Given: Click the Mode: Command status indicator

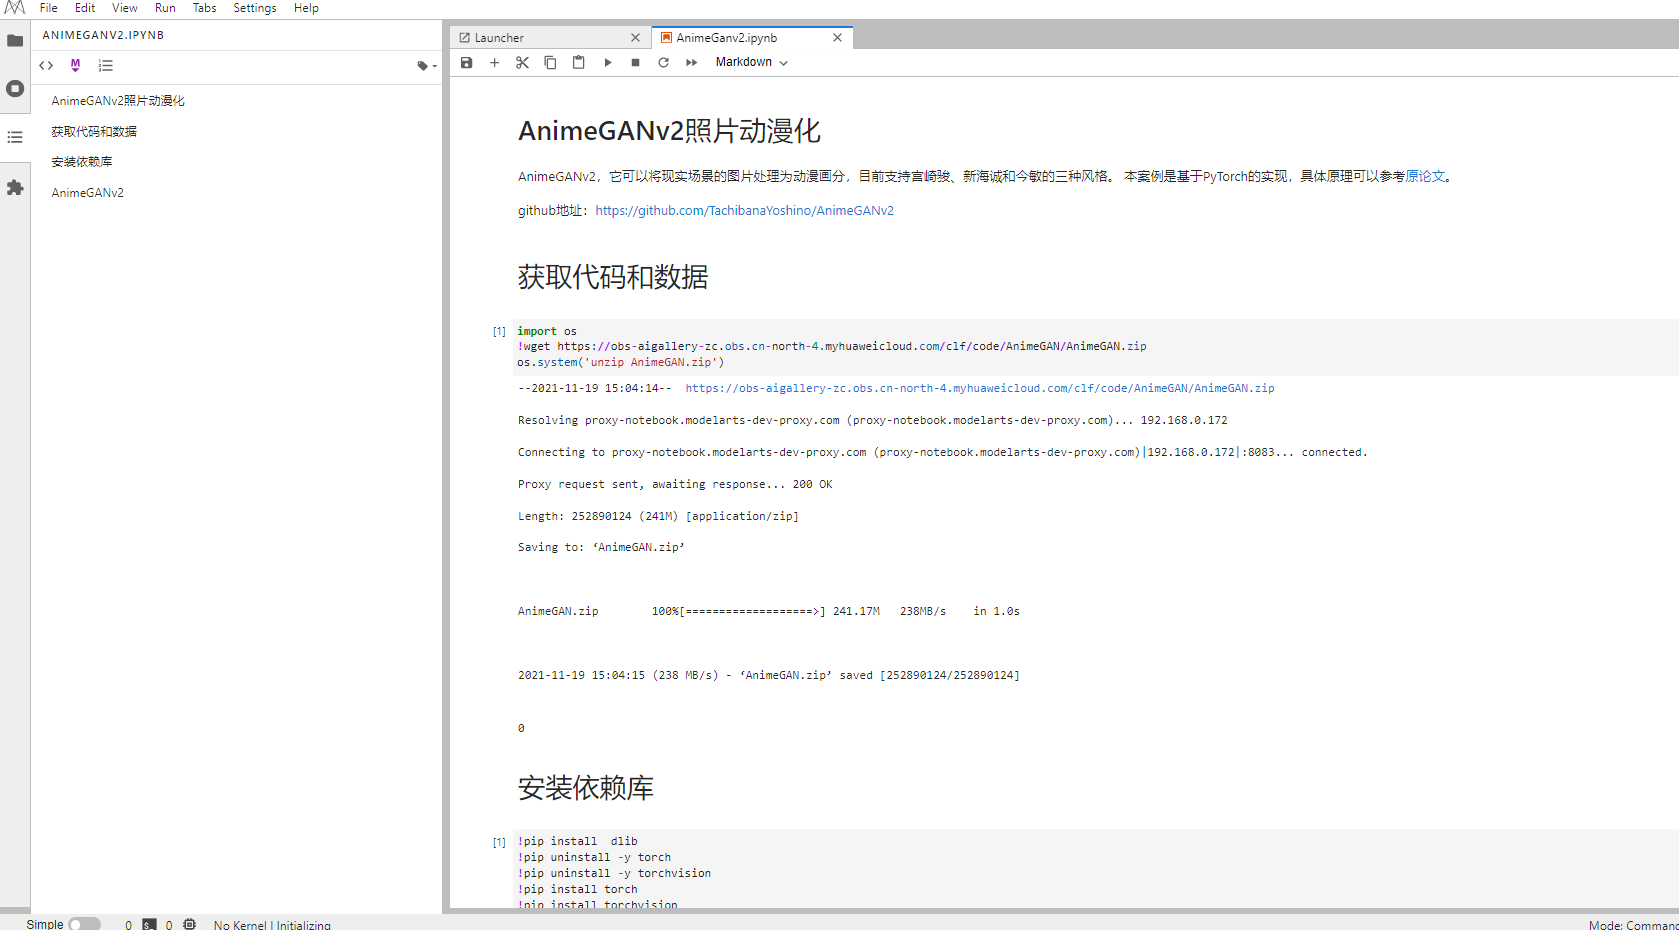Looking at the screenshot, I should pos(1634,925).
